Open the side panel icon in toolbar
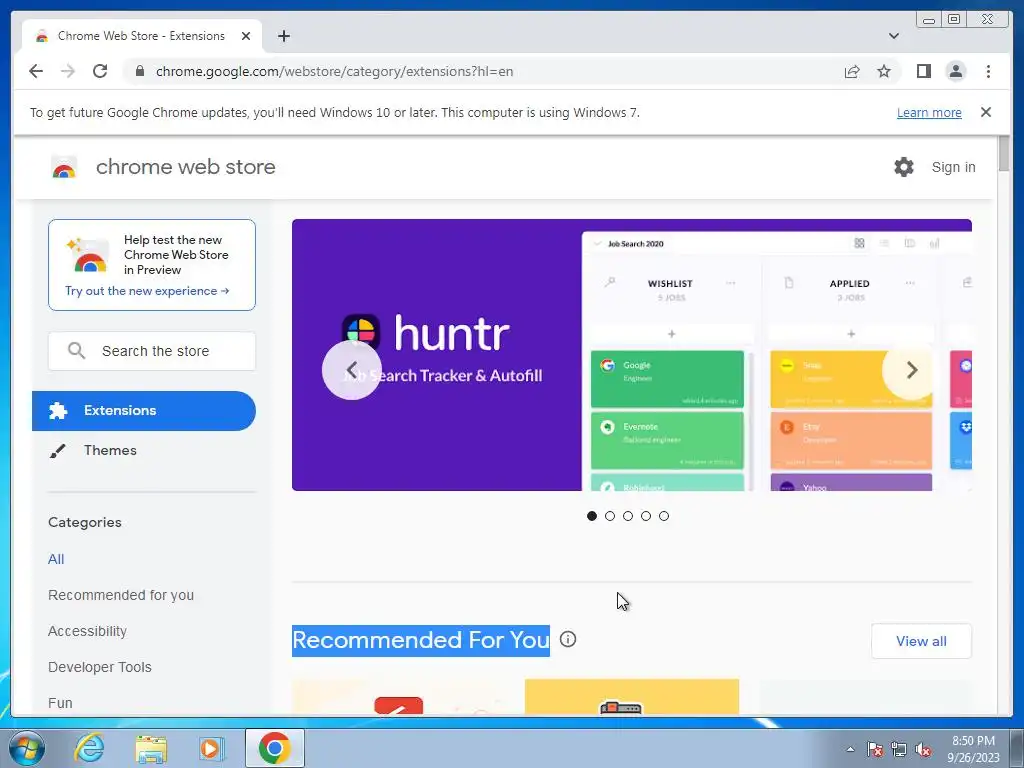Screen dimensions: 1024x768 pyautogui.click(x=923, y=71)
